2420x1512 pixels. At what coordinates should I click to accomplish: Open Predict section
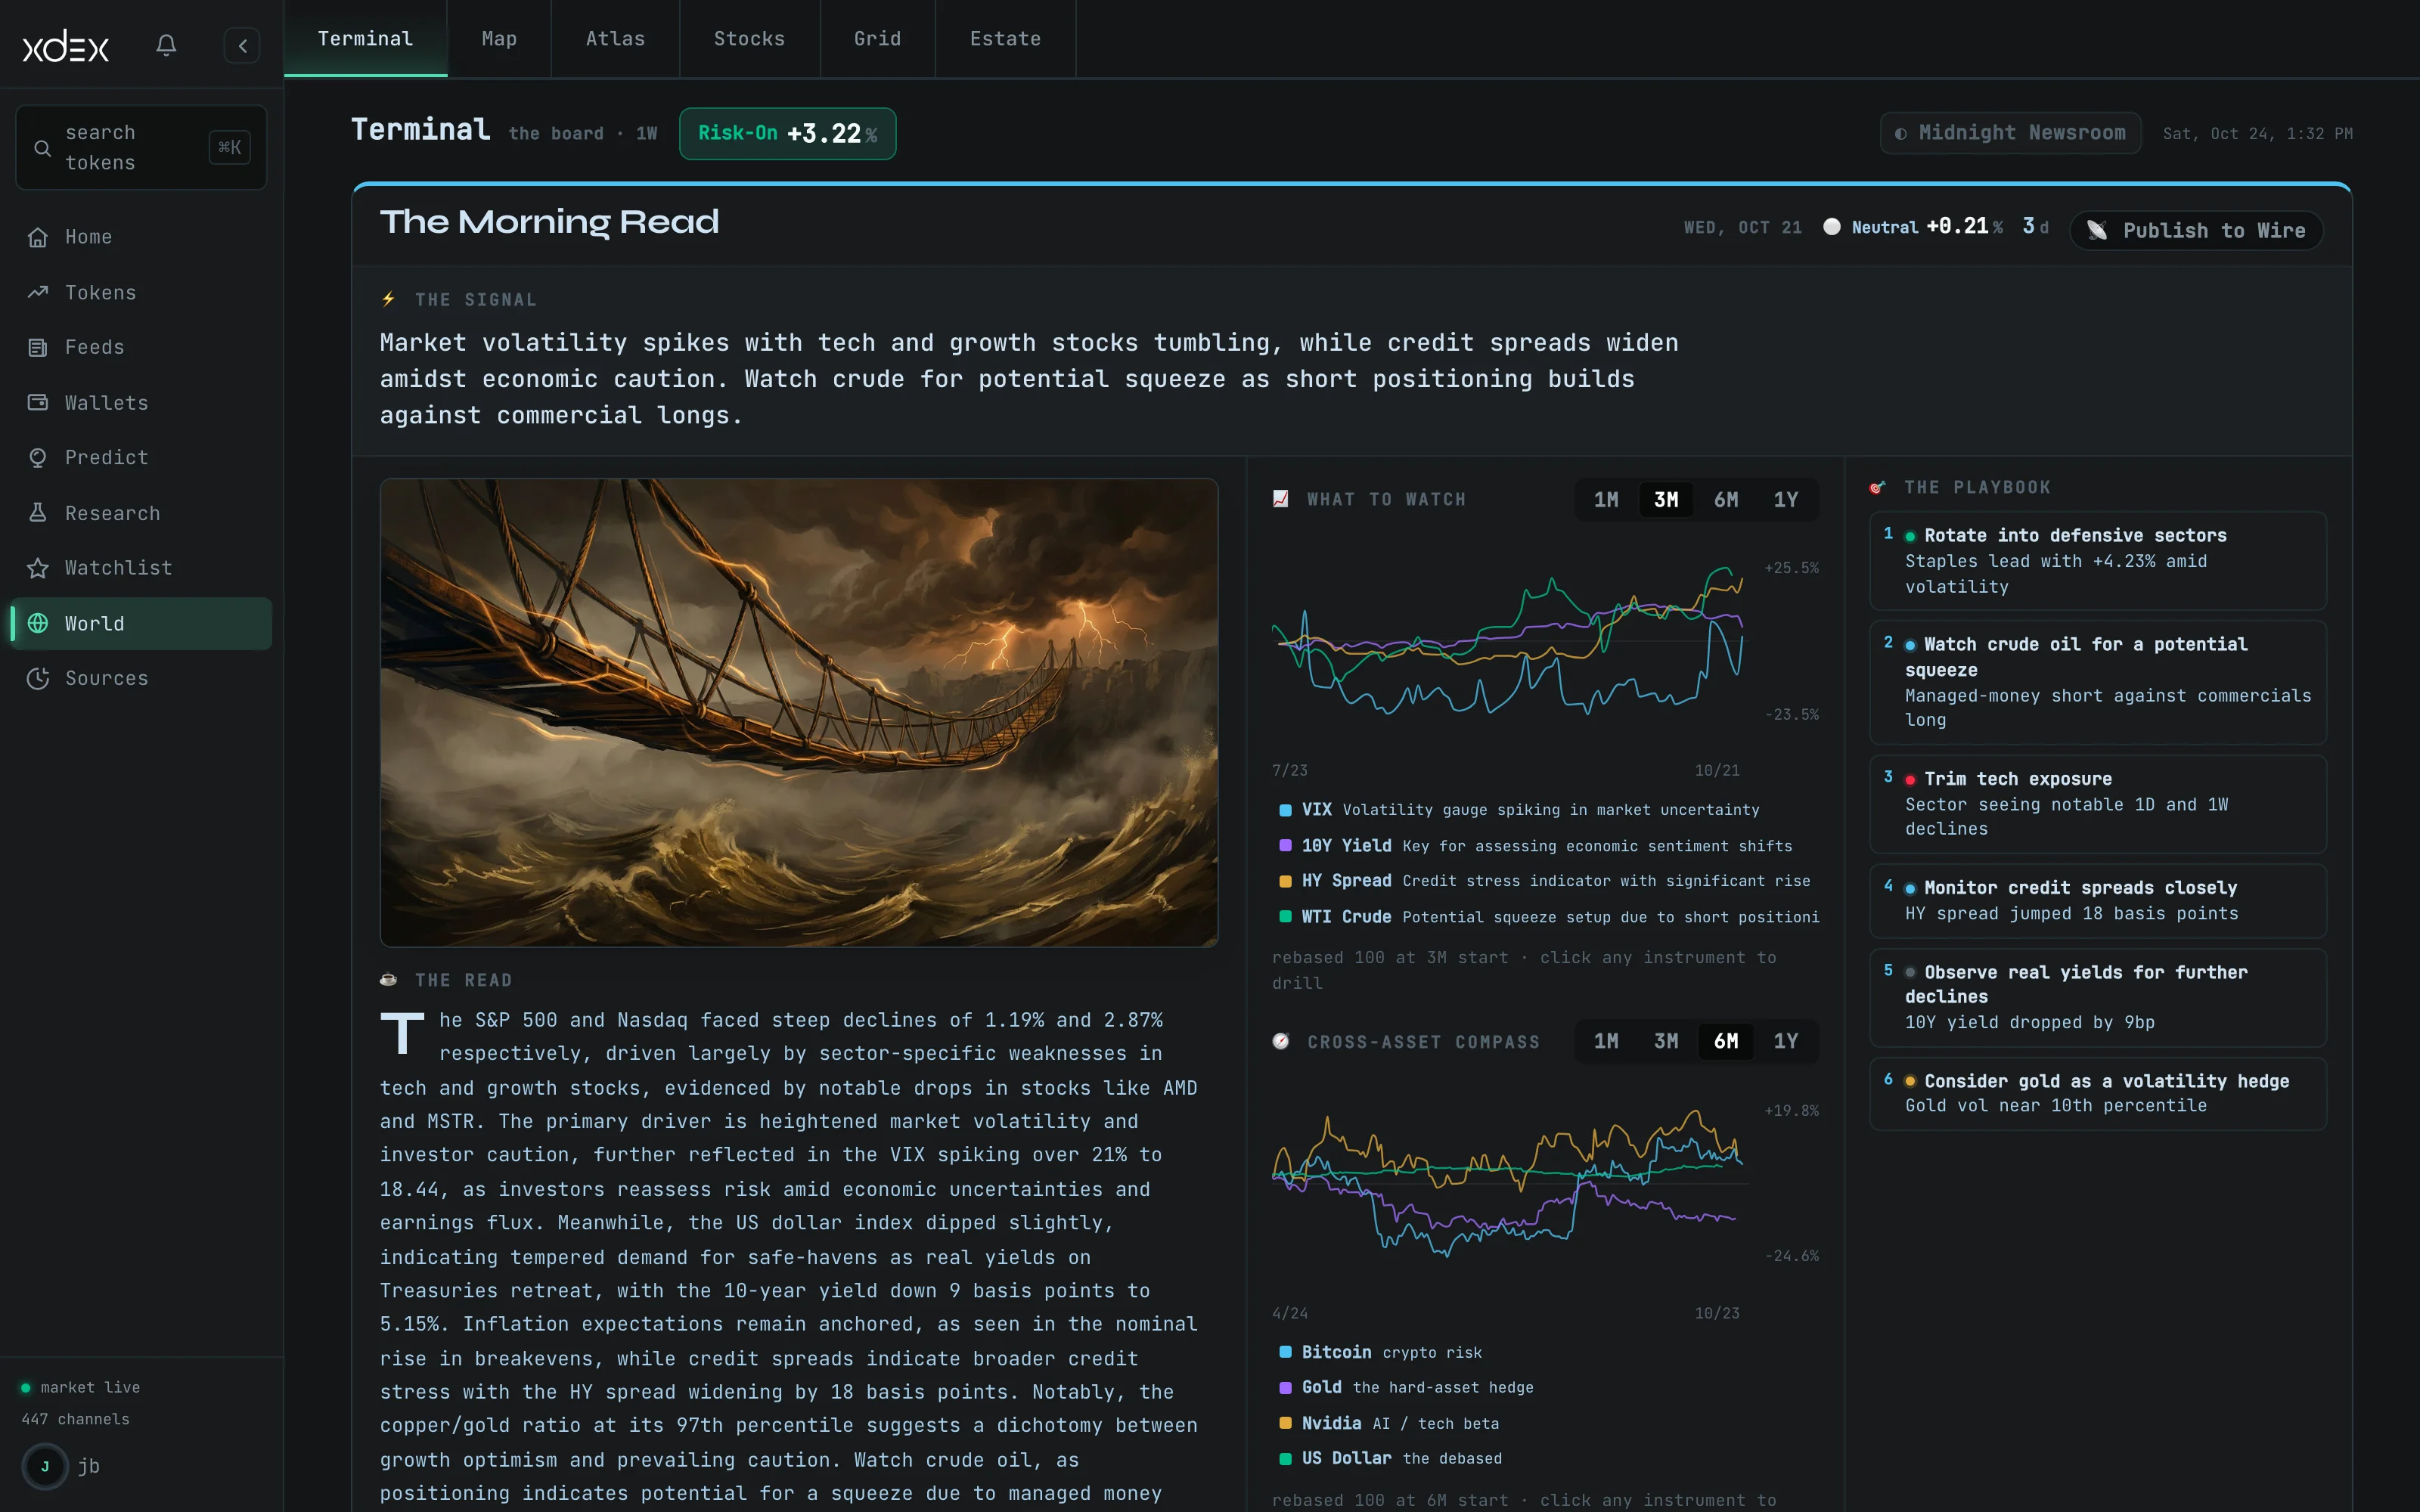141,457
